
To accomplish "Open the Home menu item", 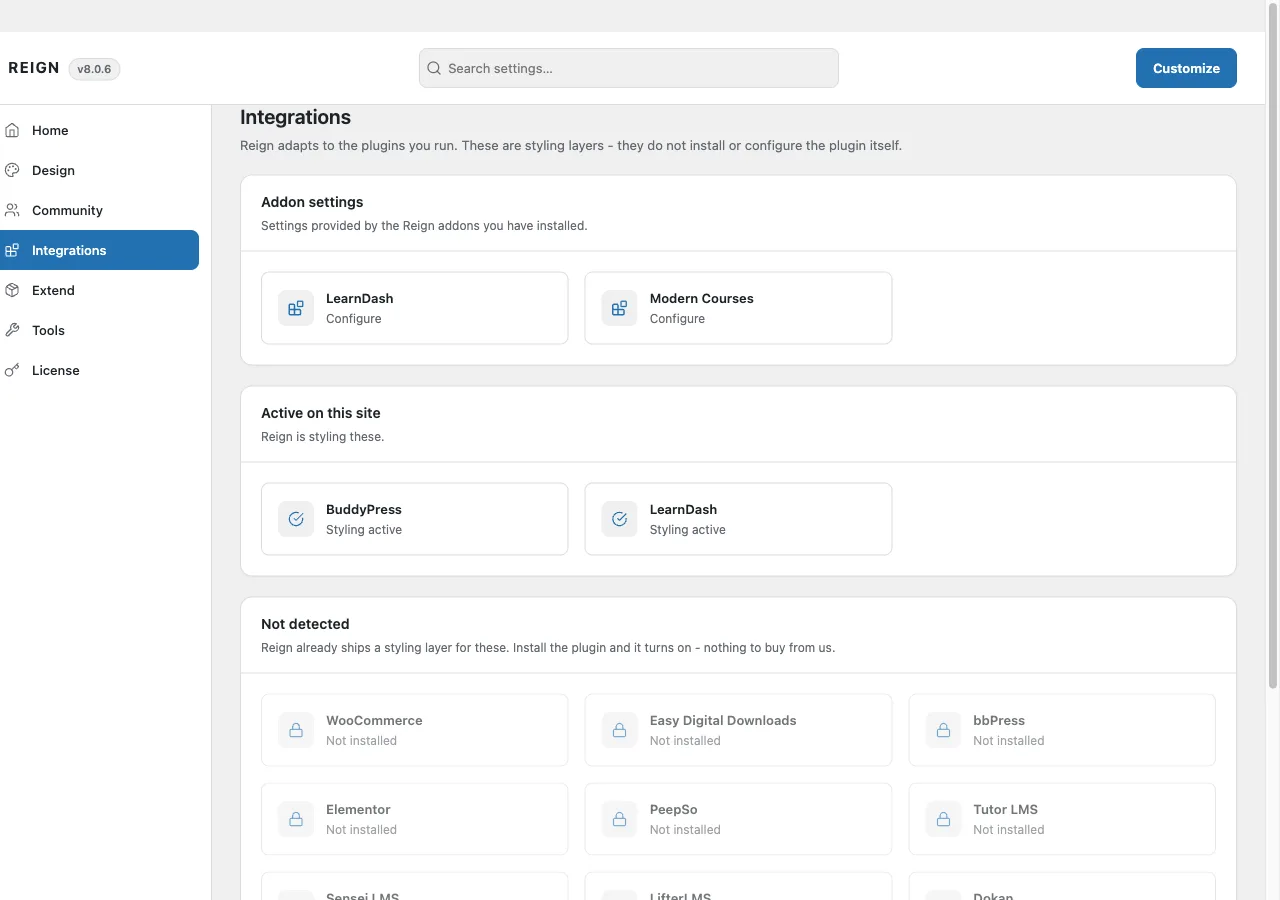I will coord(99,130).
